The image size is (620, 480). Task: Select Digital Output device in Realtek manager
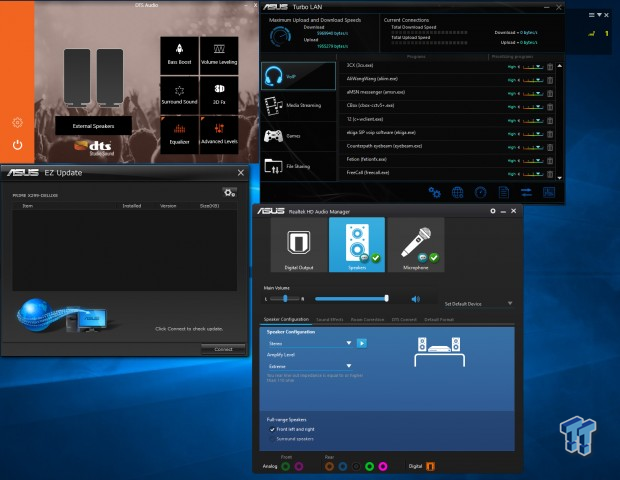pos(299,245)
